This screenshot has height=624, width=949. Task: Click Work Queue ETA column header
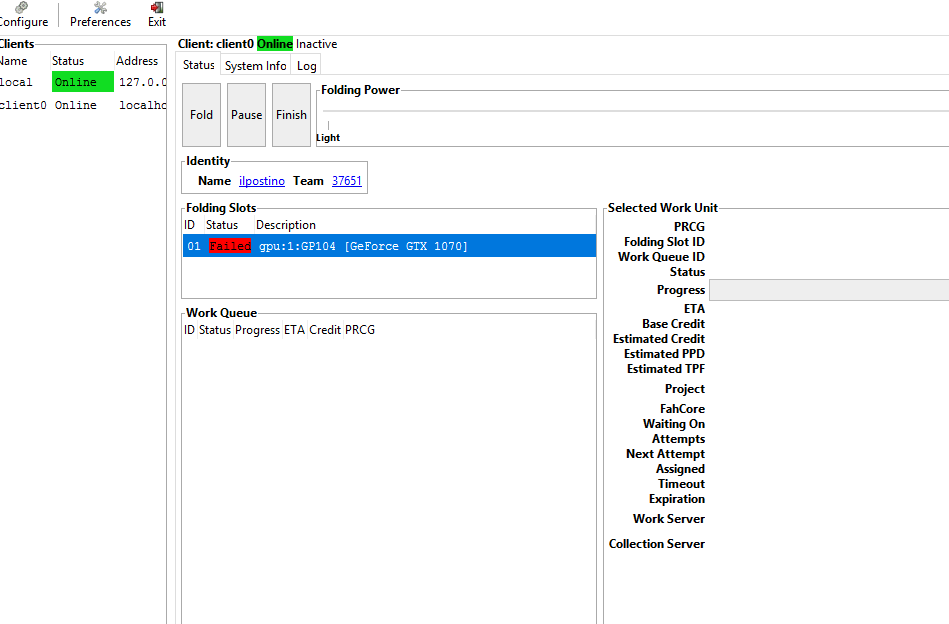click(x=294, y=330)
